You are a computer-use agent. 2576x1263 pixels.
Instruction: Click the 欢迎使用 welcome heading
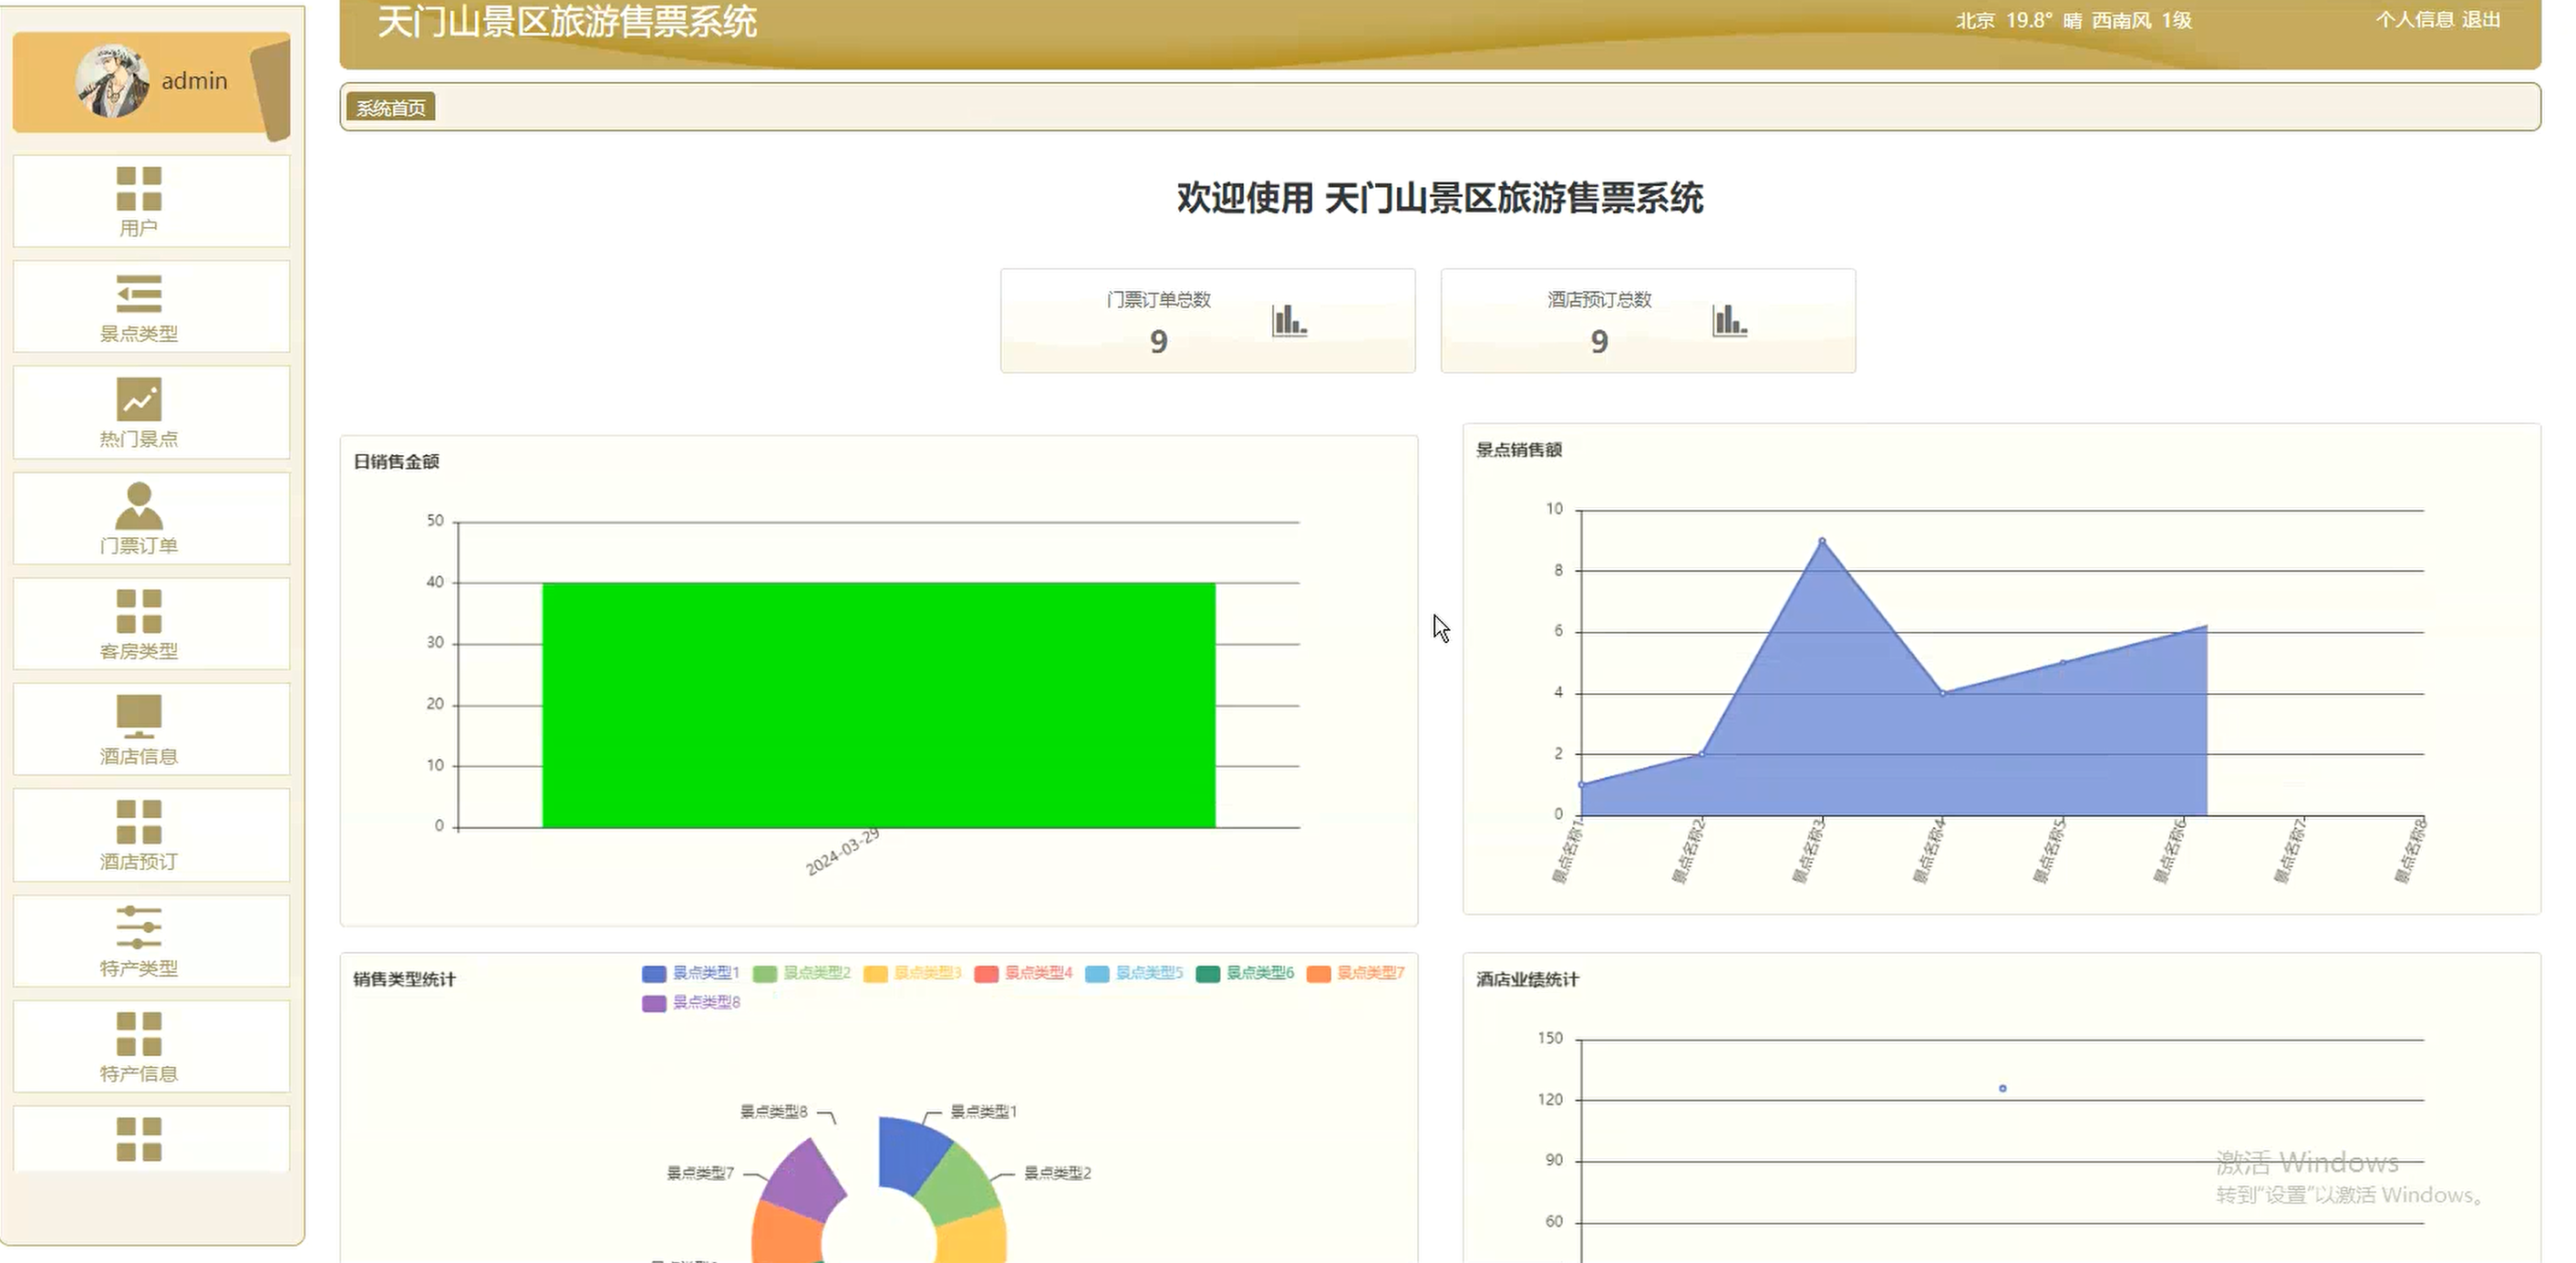tap(1440, 198)
